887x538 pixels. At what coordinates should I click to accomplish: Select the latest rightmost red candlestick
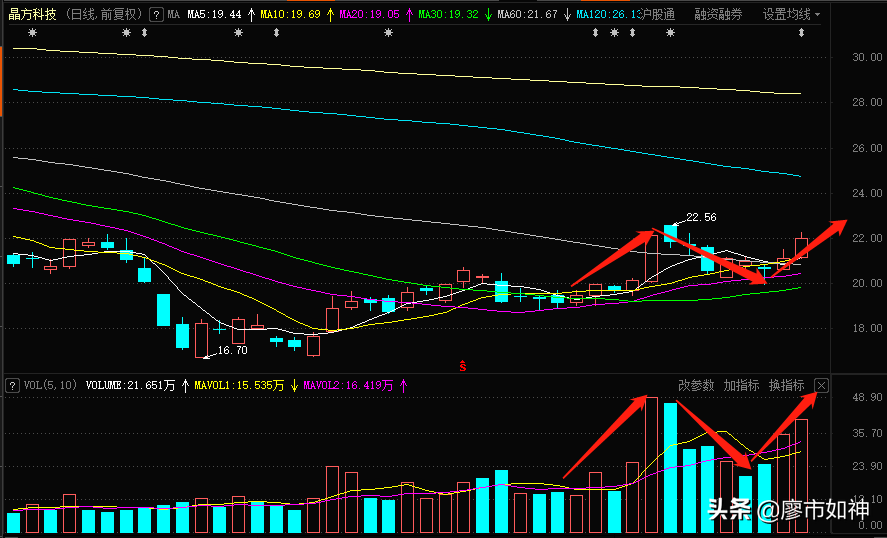[801, 247]
